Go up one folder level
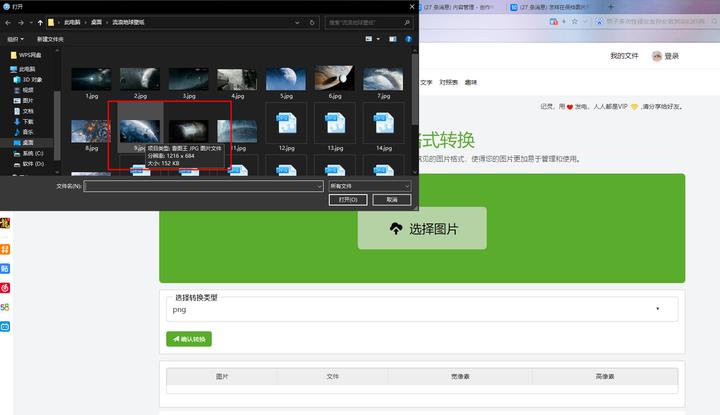The image size is (720, 415). [40, 22]
